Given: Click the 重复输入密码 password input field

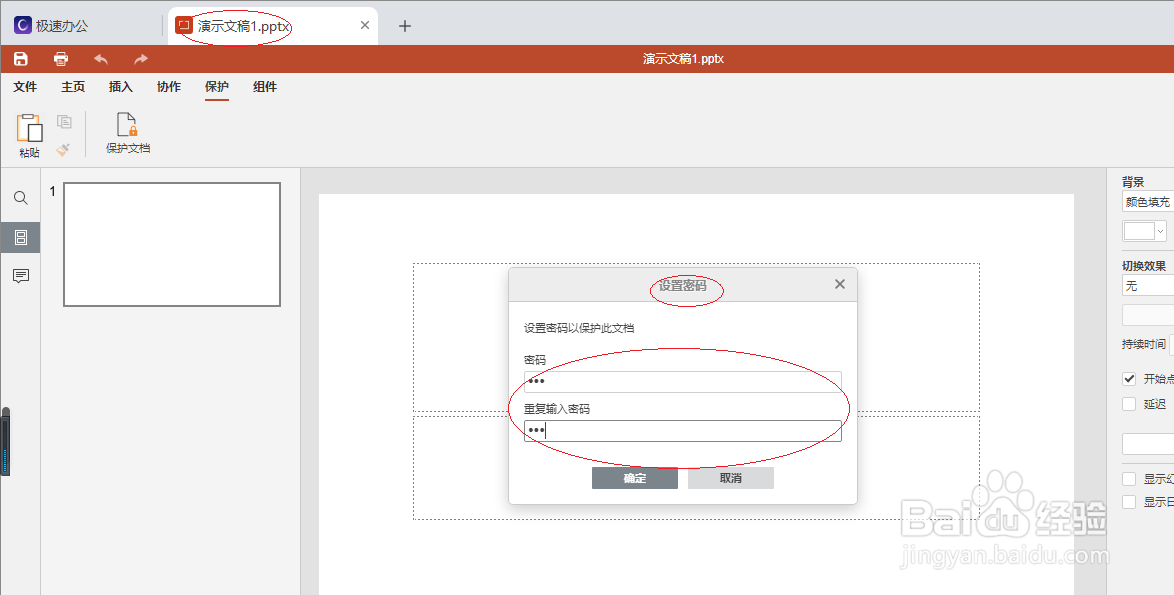Looking at the screenshot, I should pos(683,430).
